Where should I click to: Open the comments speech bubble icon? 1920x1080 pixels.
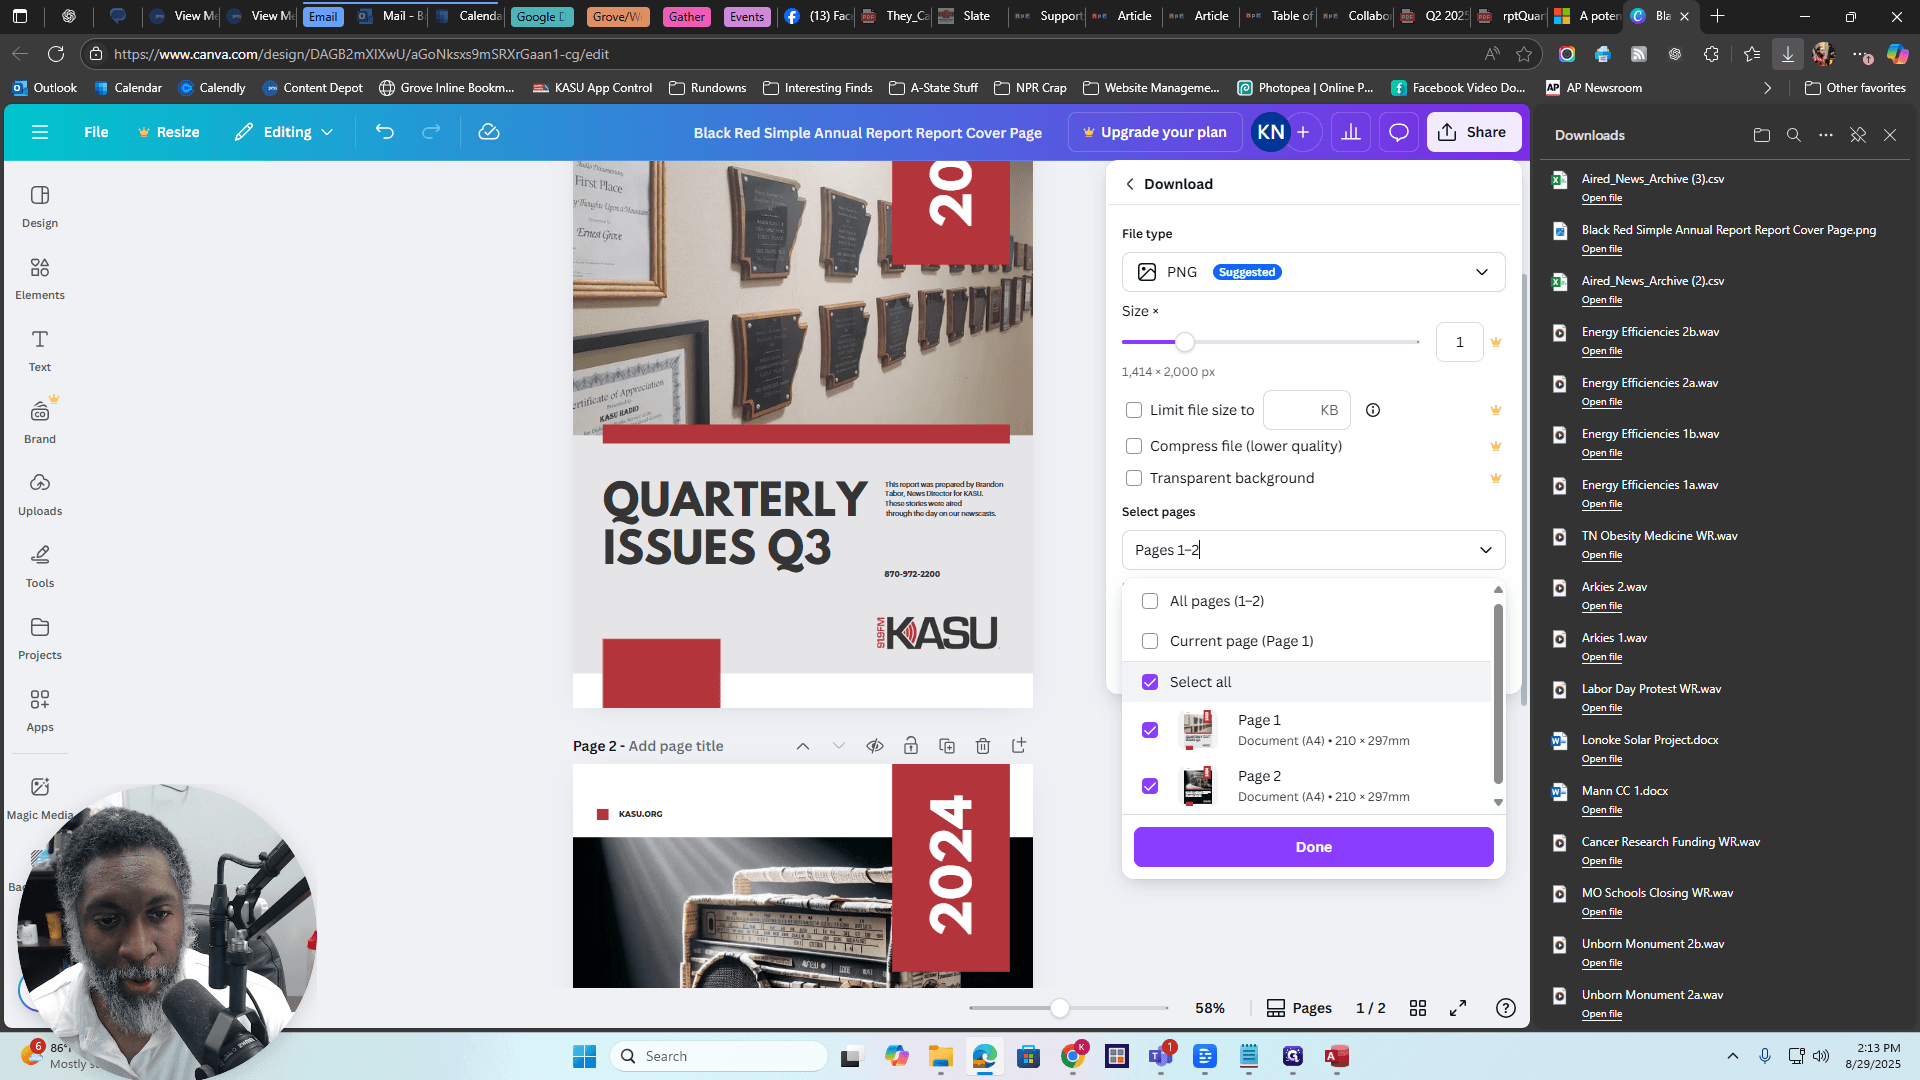1399,132
